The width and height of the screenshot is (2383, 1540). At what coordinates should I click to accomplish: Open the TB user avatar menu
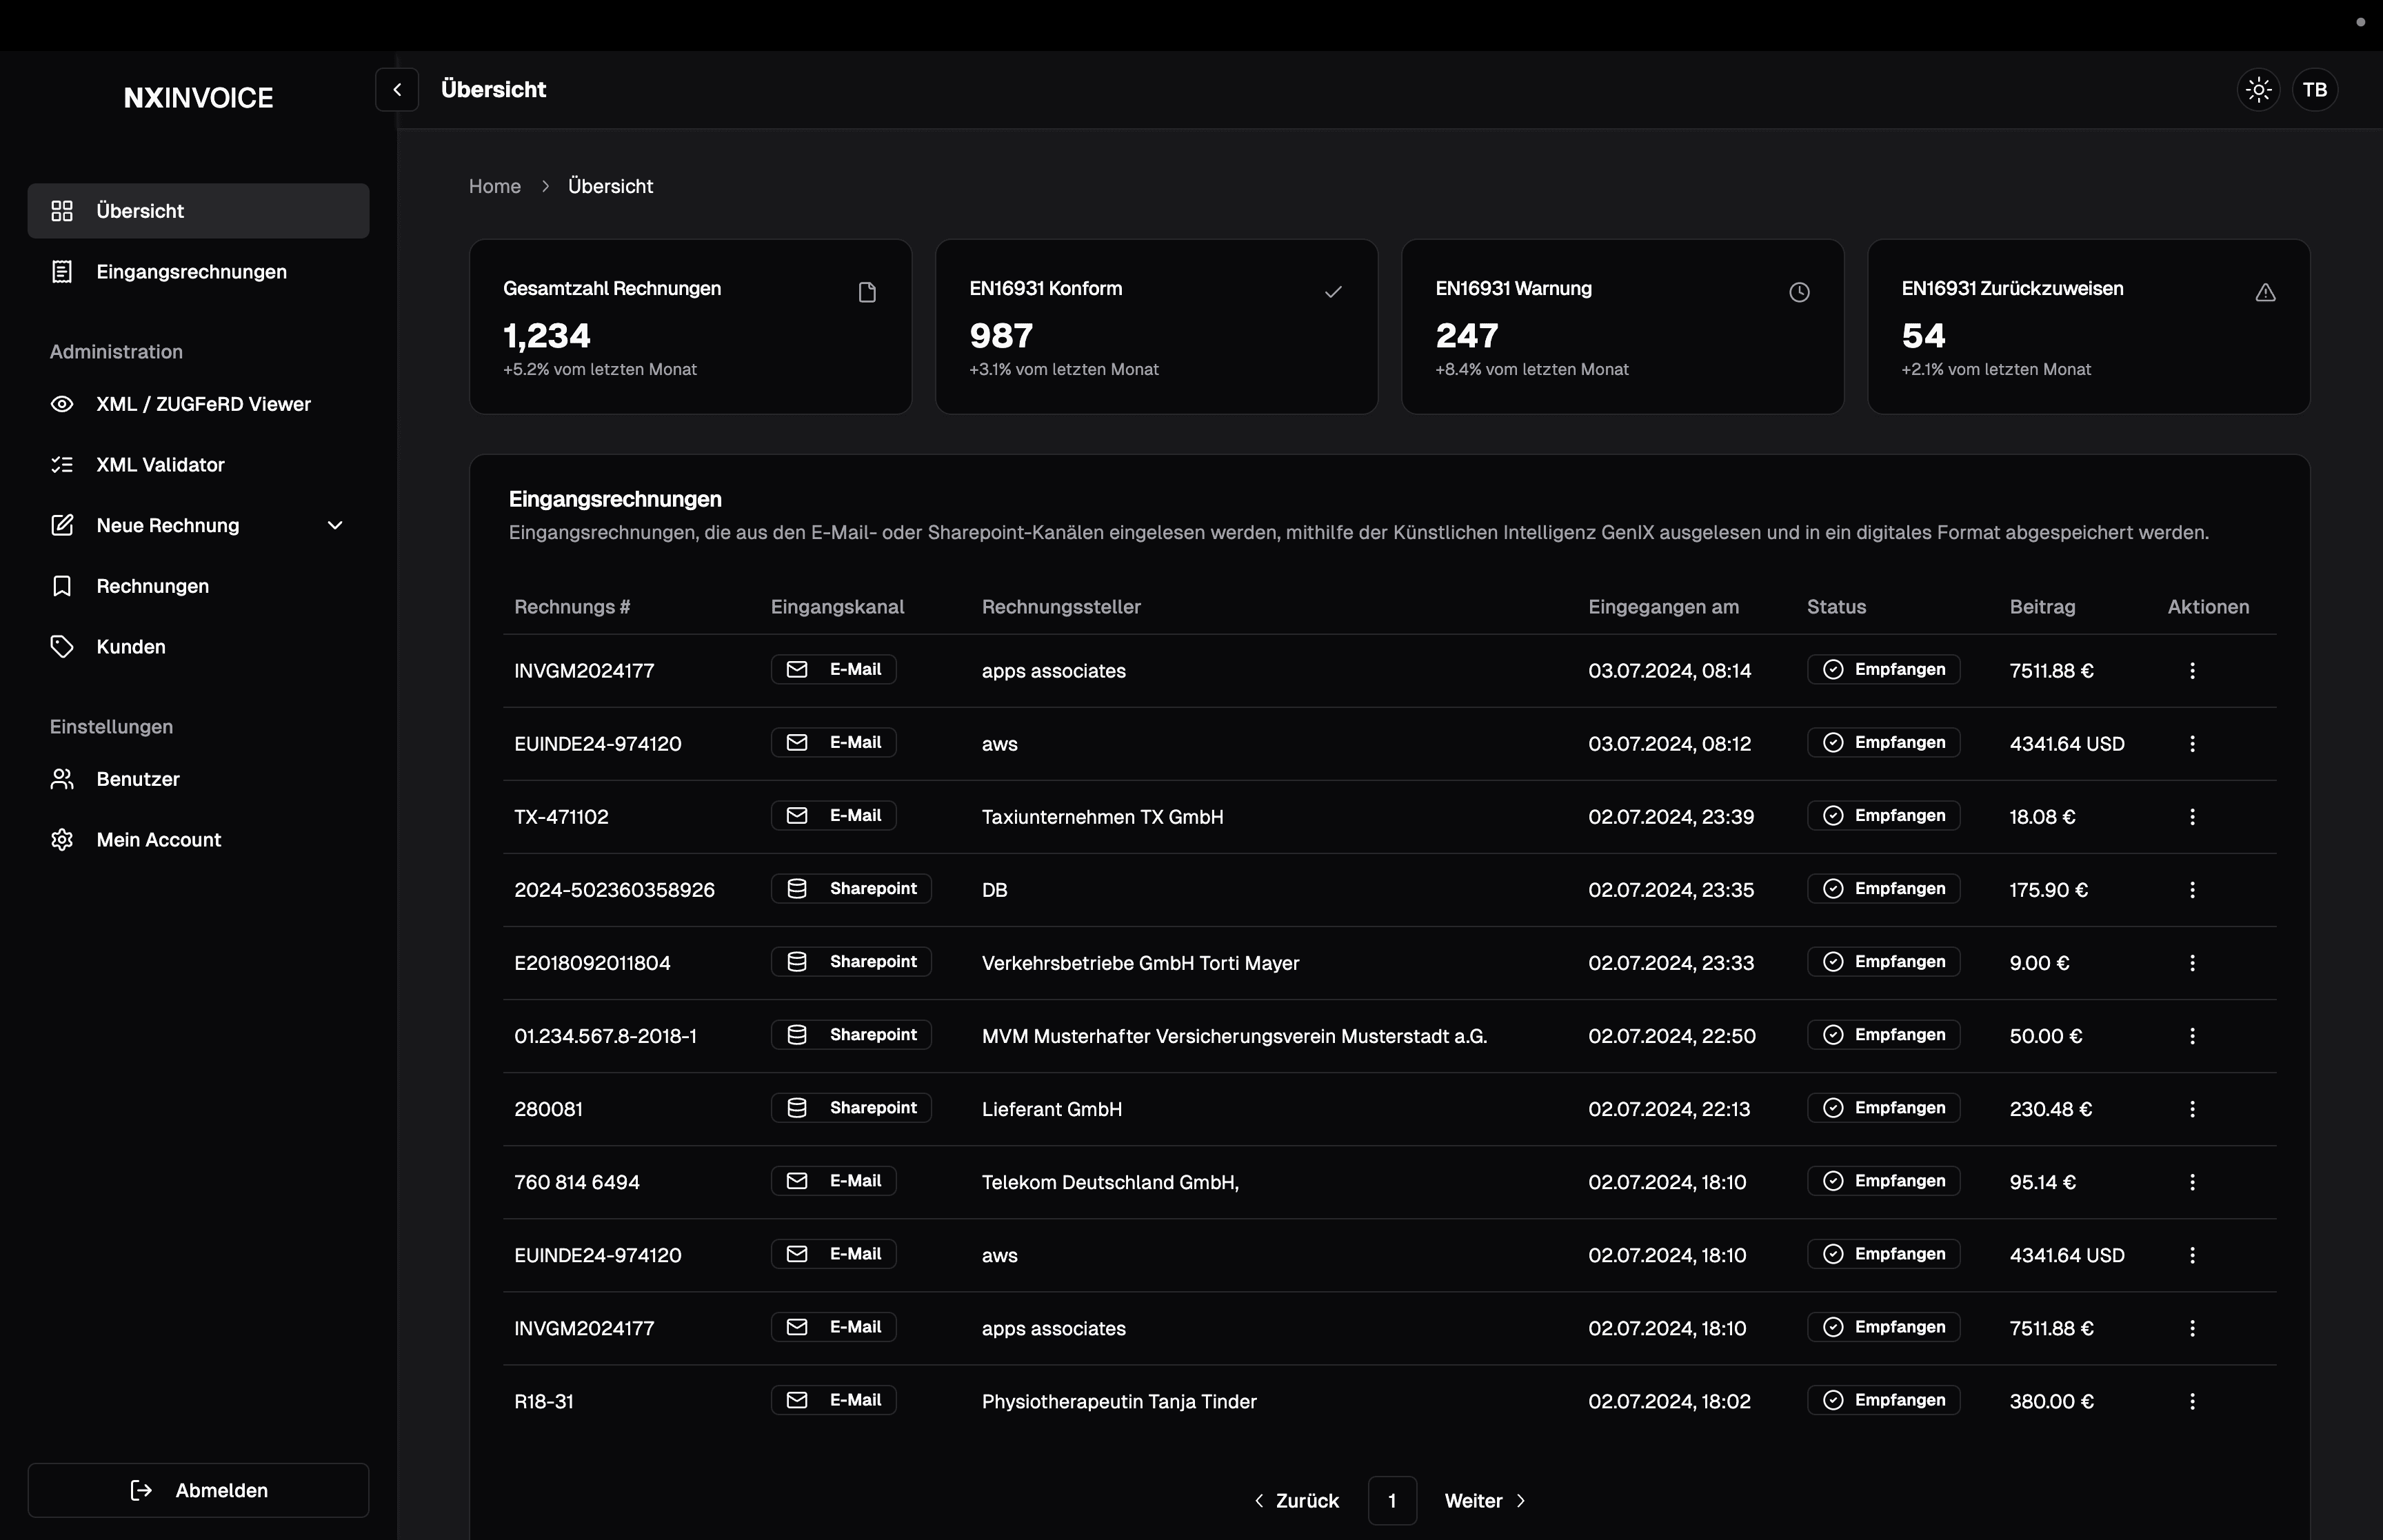2314,90
